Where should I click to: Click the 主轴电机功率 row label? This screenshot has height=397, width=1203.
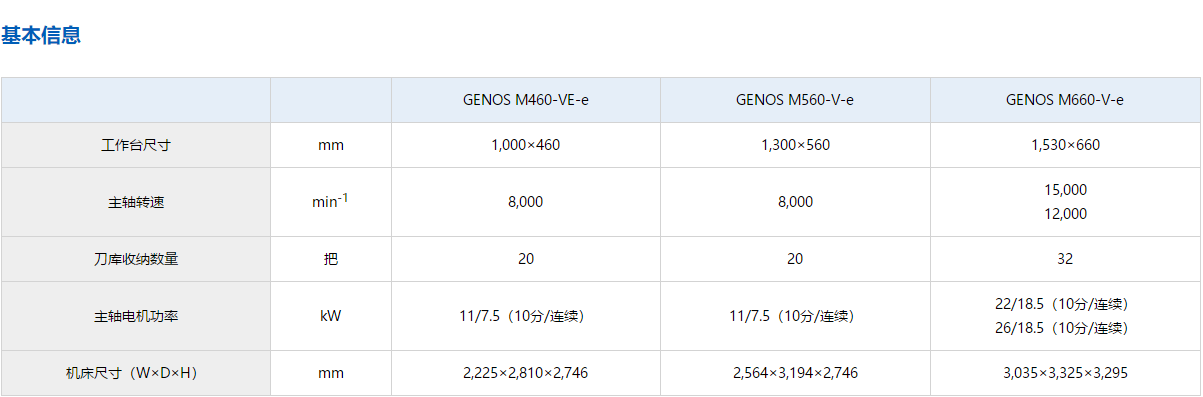click(x=136, y=316)
